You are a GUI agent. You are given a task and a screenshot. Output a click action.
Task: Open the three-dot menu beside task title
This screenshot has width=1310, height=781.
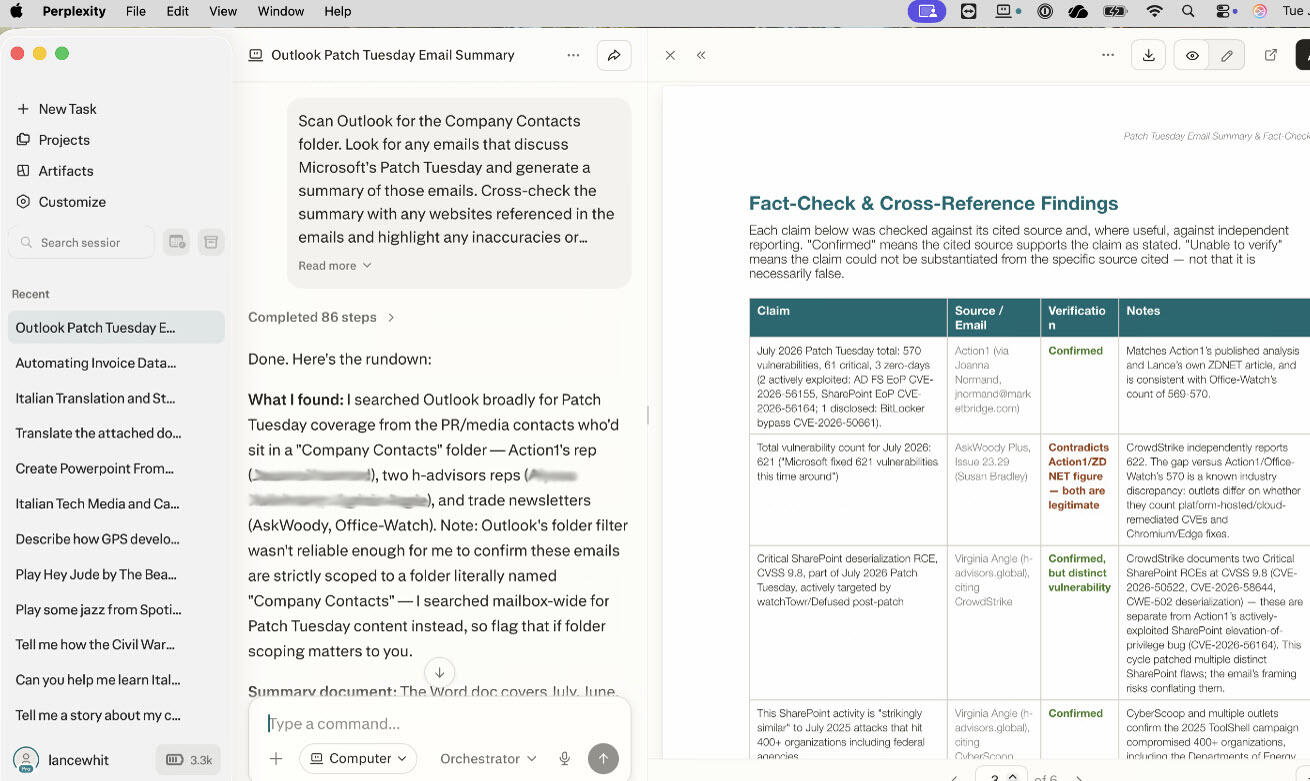573,55
